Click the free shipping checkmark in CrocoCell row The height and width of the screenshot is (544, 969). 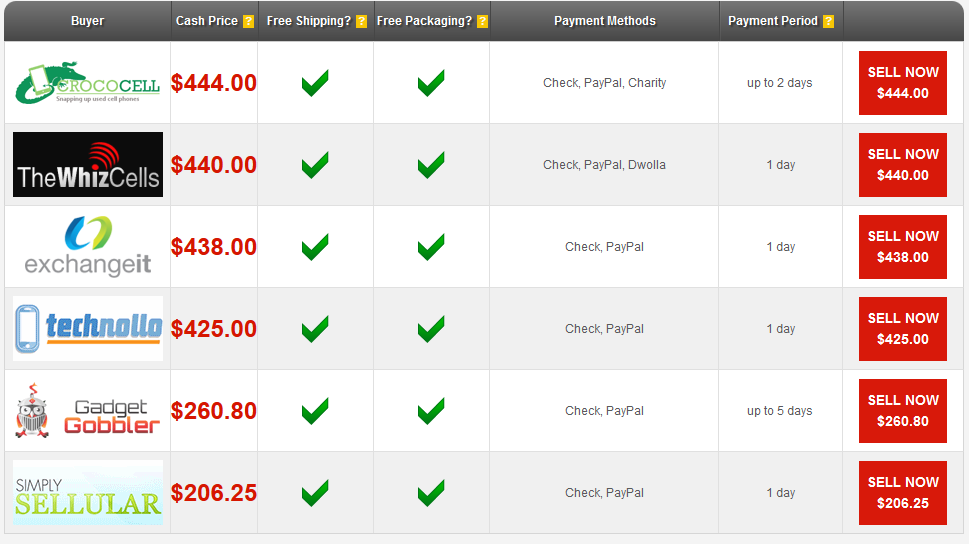coord(315,83)
